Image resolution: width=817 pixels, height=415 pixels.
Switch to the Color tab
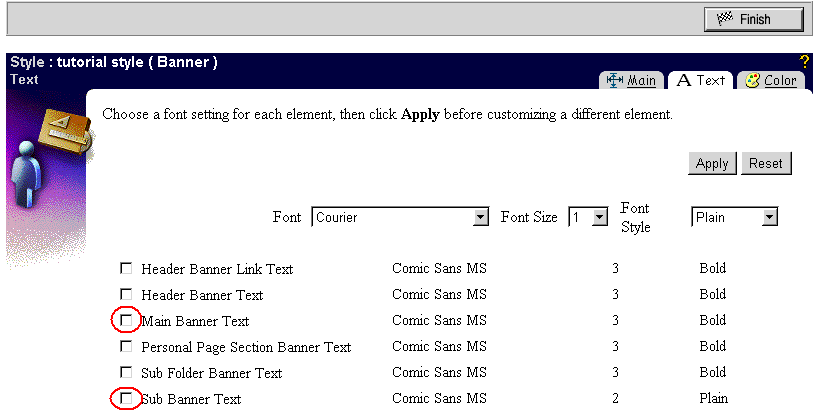pyautogui.click(x=770, y=80)
